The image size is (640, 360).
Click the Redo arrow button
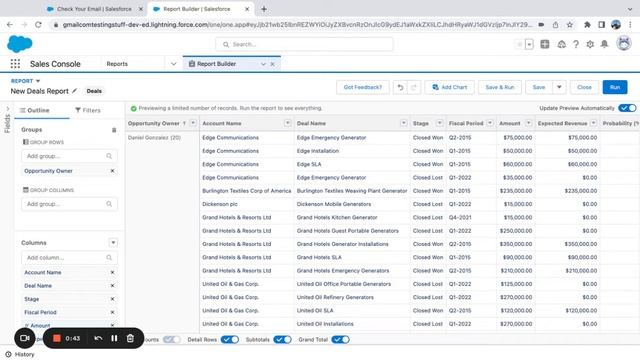coord(413,87)
